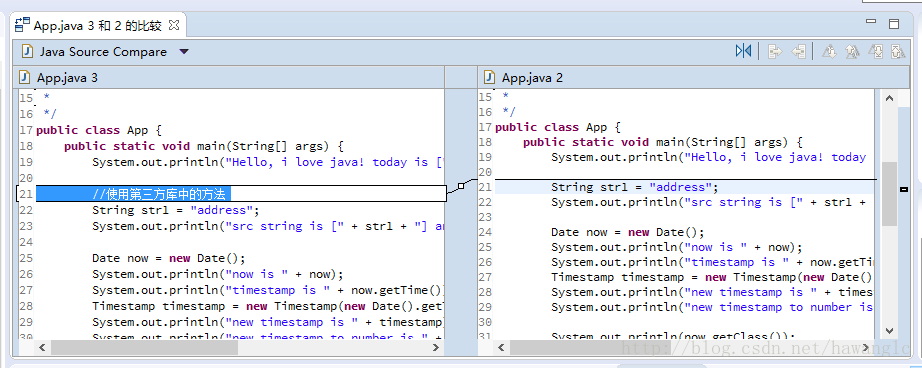The height and width of the screenshot is (368, 922).
Task: Click the 'new timestamp to number is' line, right pane
Action: coord(712,307)
